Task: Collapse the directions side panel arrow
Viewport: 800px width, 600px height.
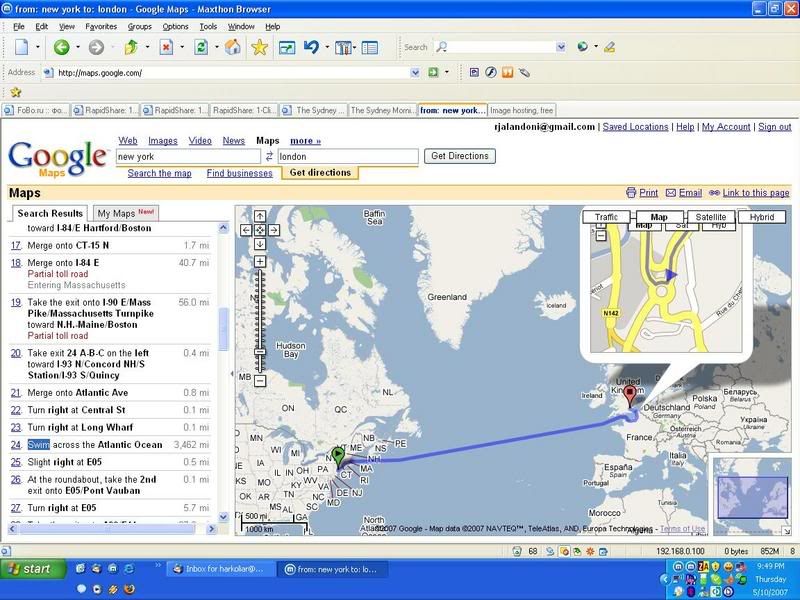Action: tap(232, 374)
